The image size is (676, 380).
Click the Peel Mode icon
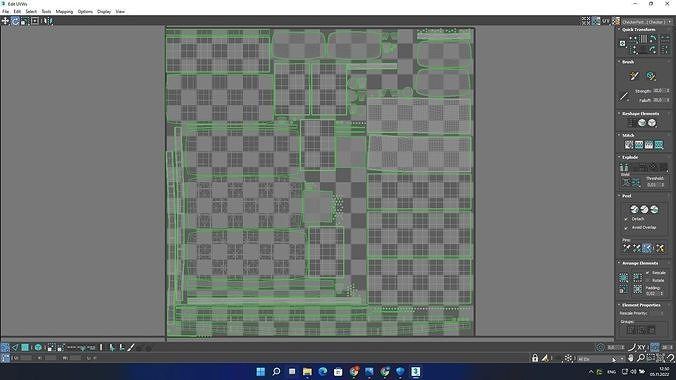pyautogui.click(x=644, y=209)
